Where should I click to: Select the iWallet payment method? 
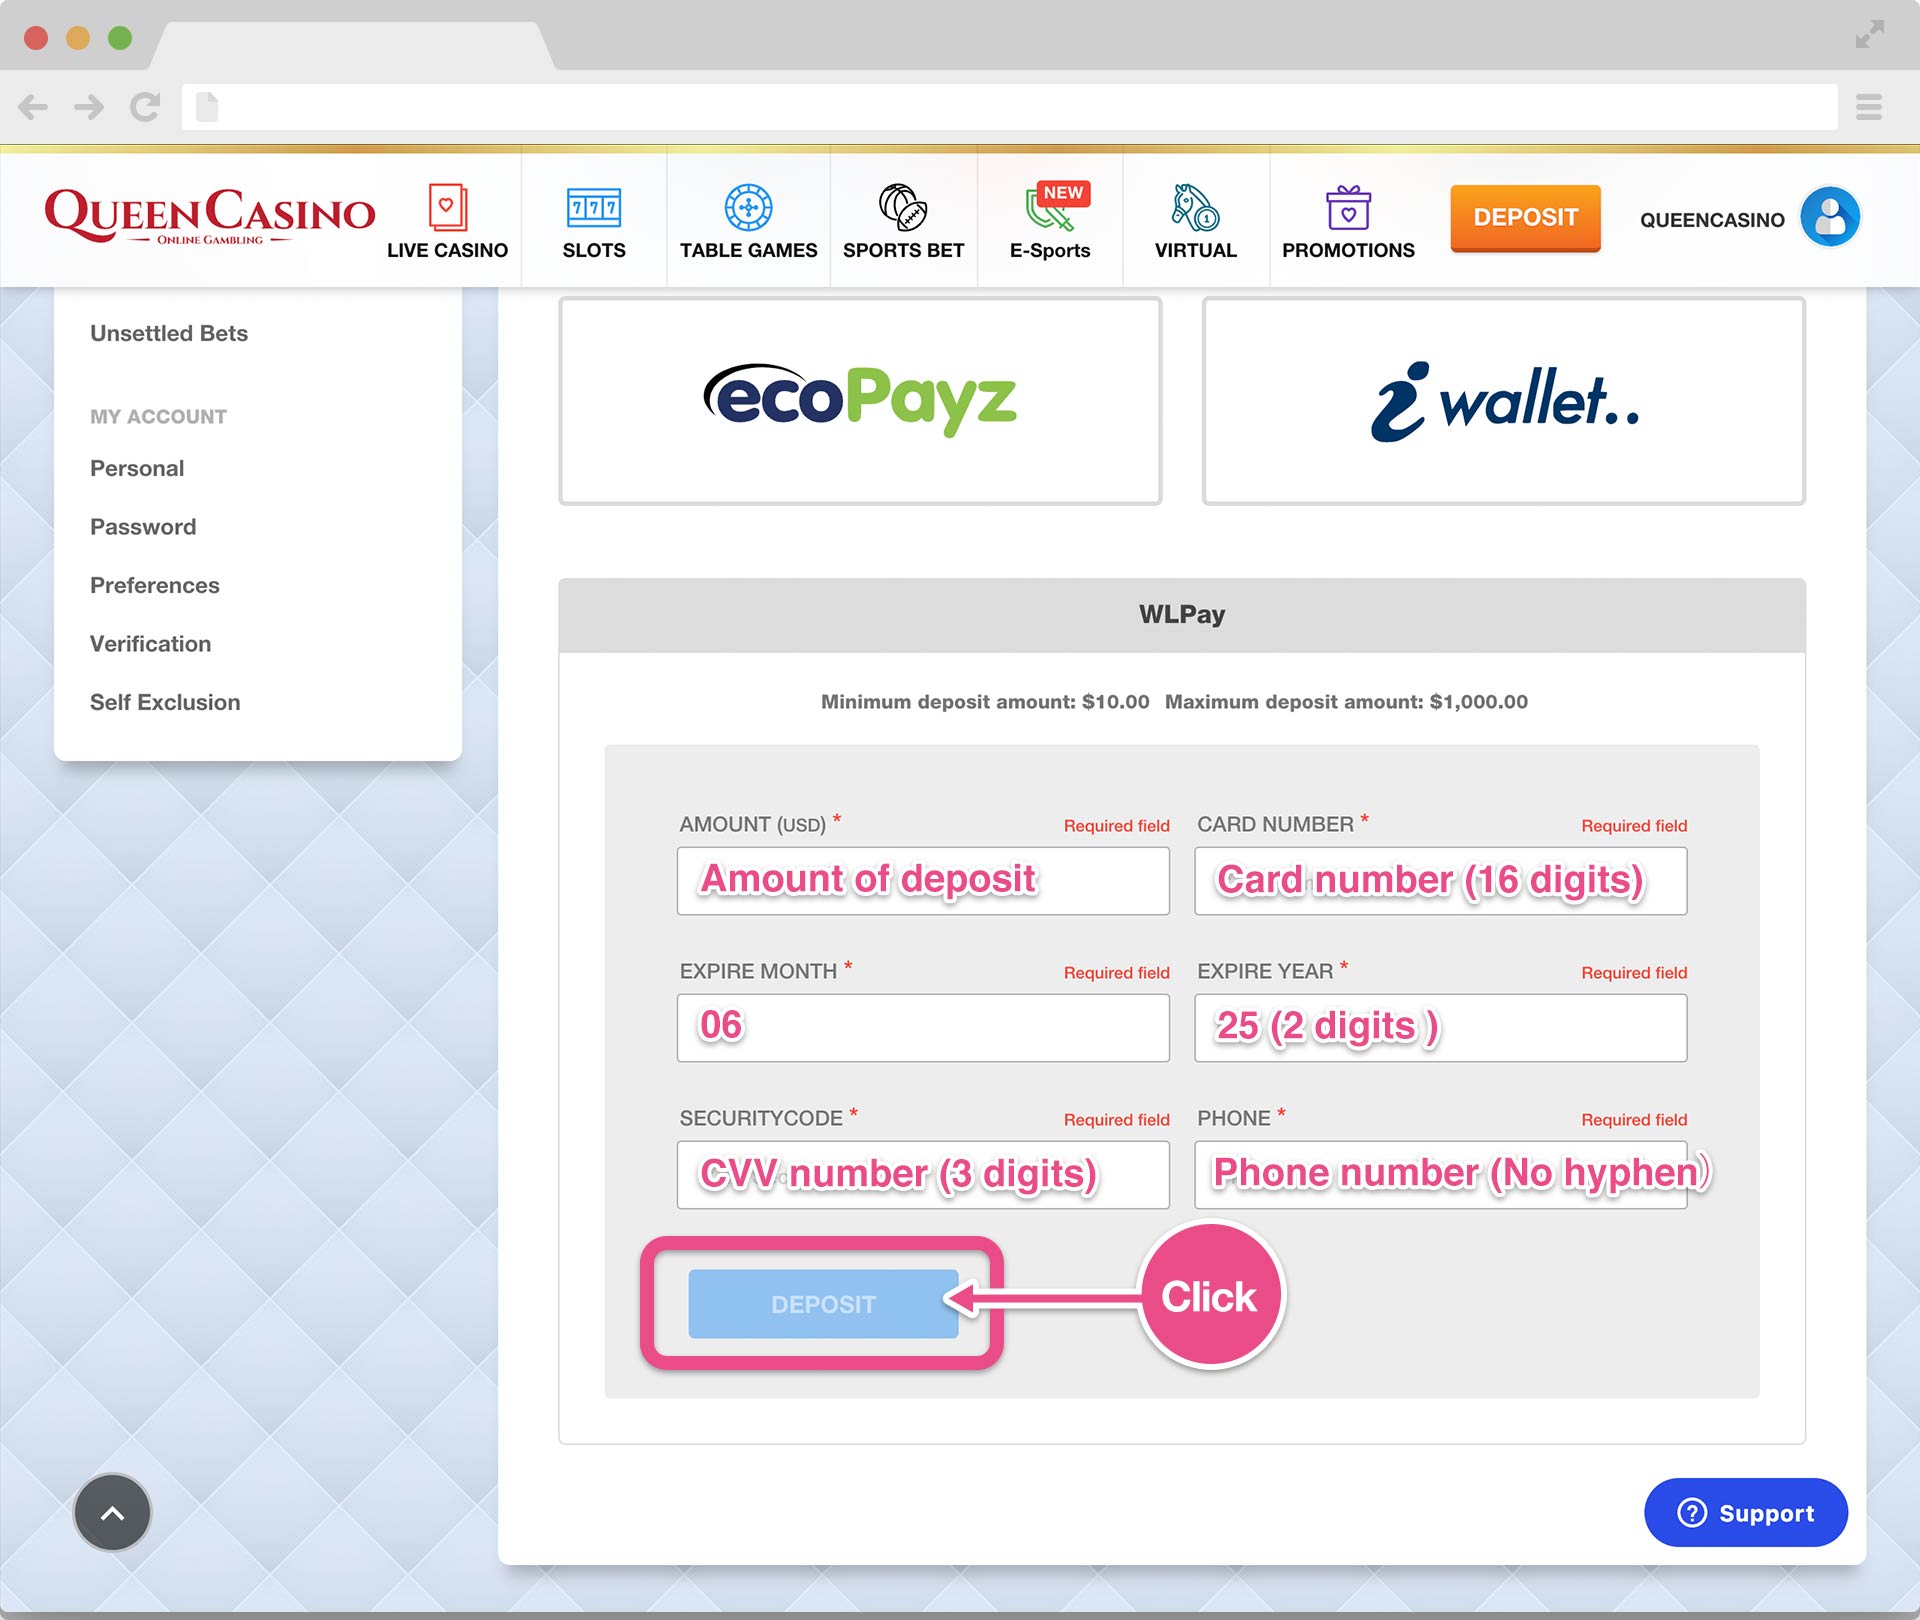[x=1504, y=401]
